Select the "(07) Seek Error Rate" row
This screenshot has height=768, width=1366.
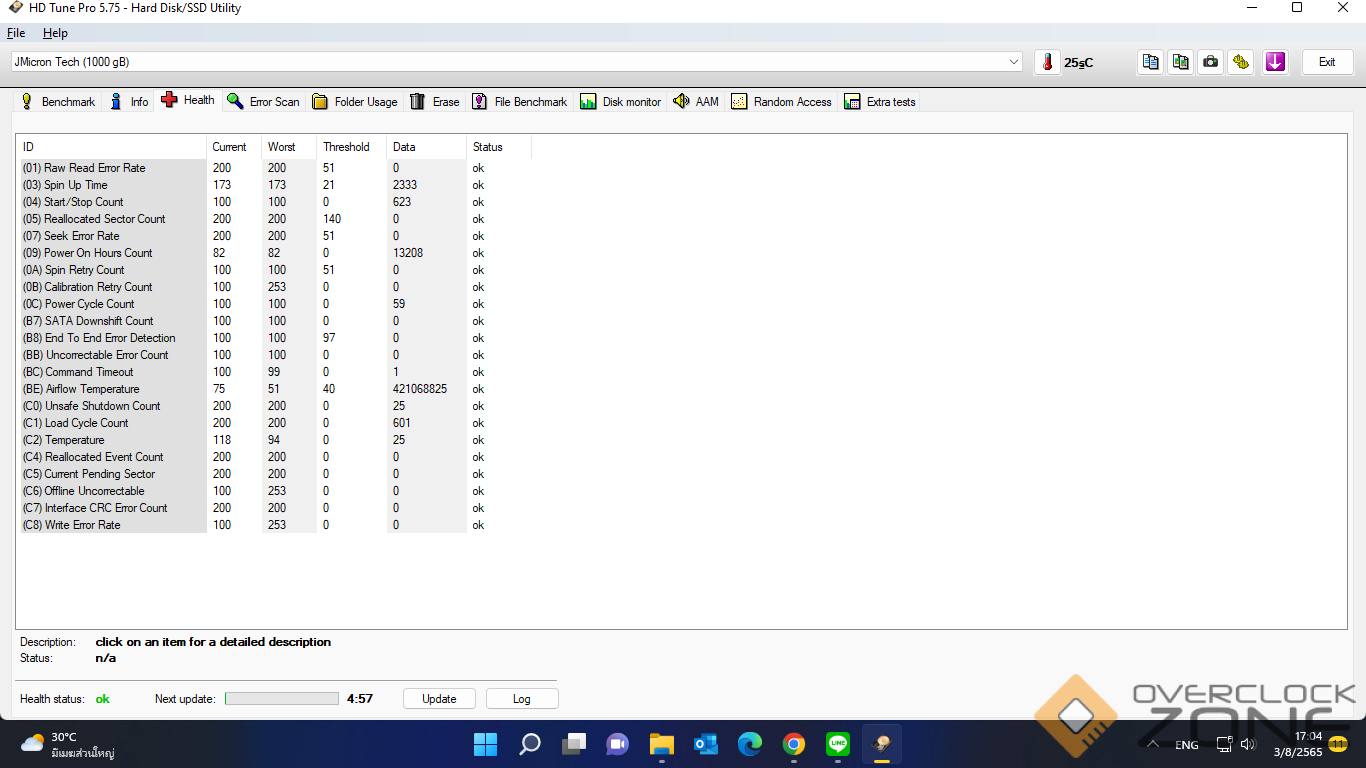(275, 236)
